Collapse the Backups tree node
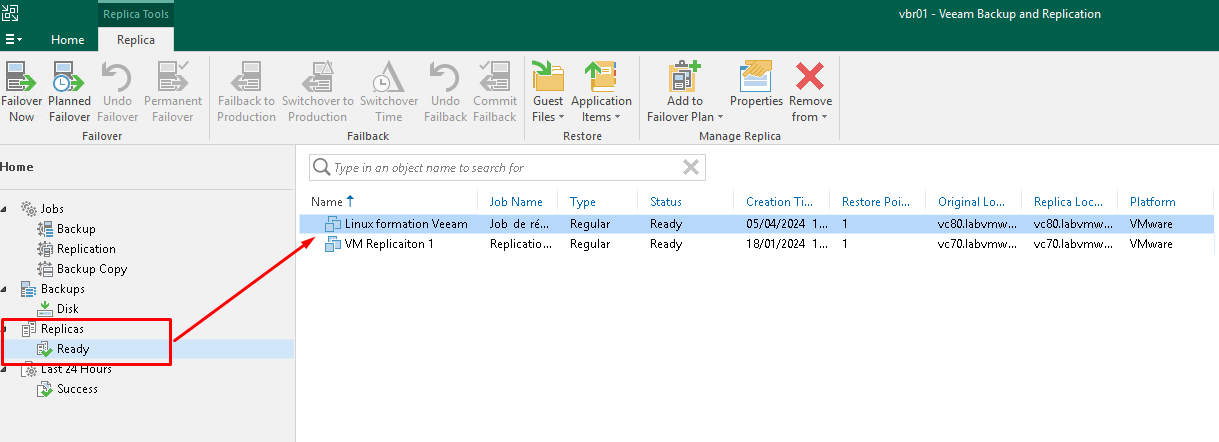The height and width of the screenshot is (442, 1219). pyautogui.click(x=3, y=289)
